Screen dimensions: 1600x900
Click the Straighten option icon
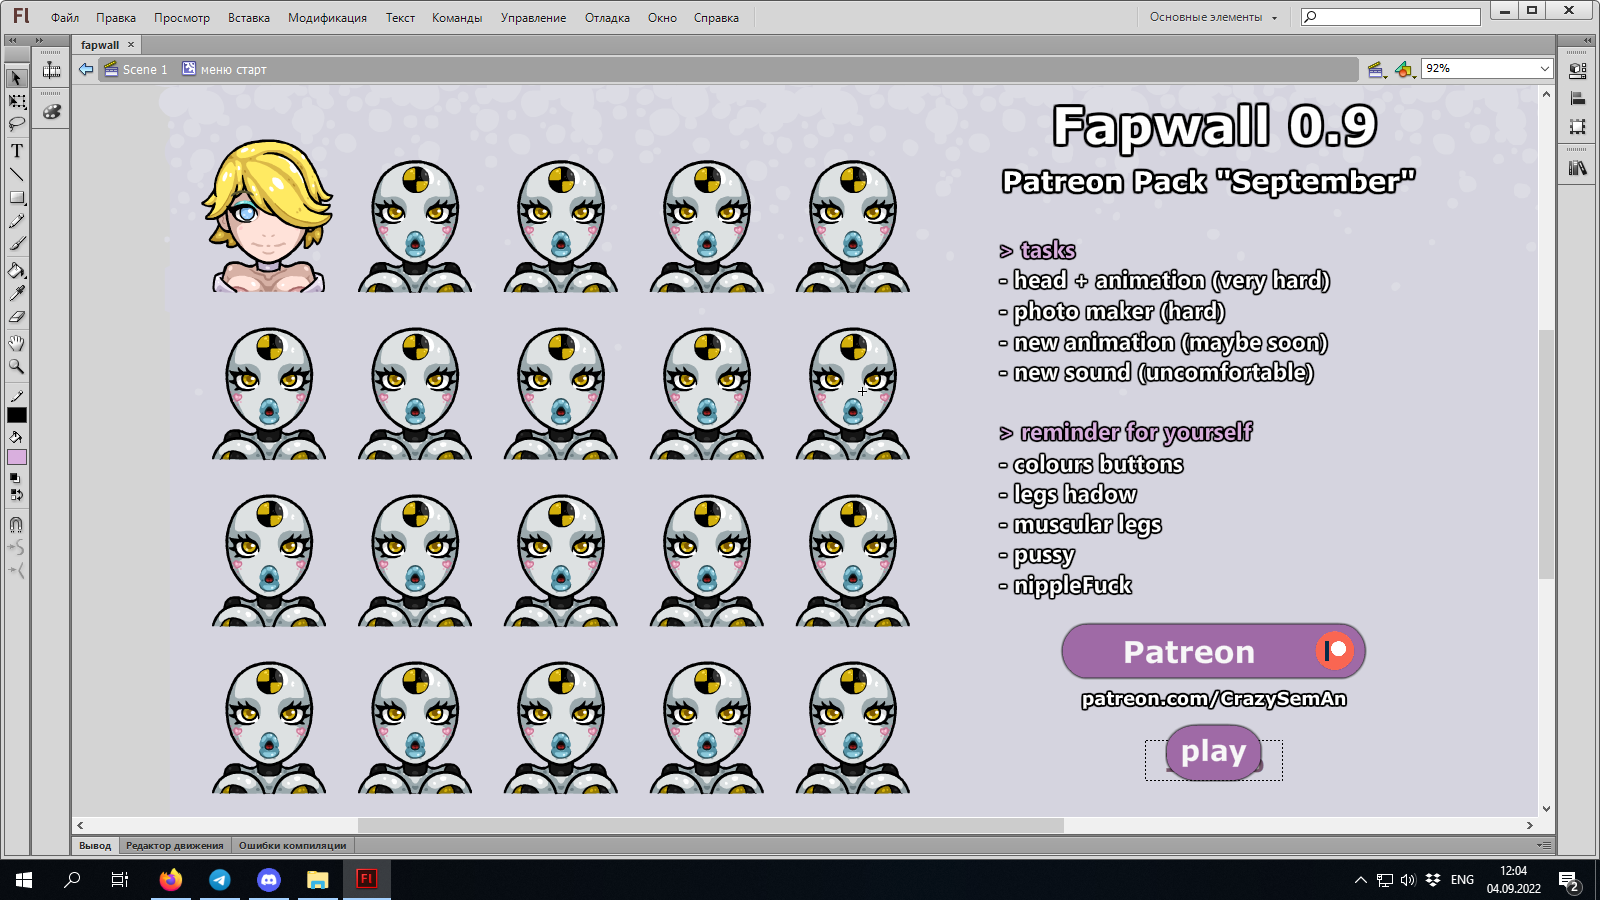click(x=17, y=571)
